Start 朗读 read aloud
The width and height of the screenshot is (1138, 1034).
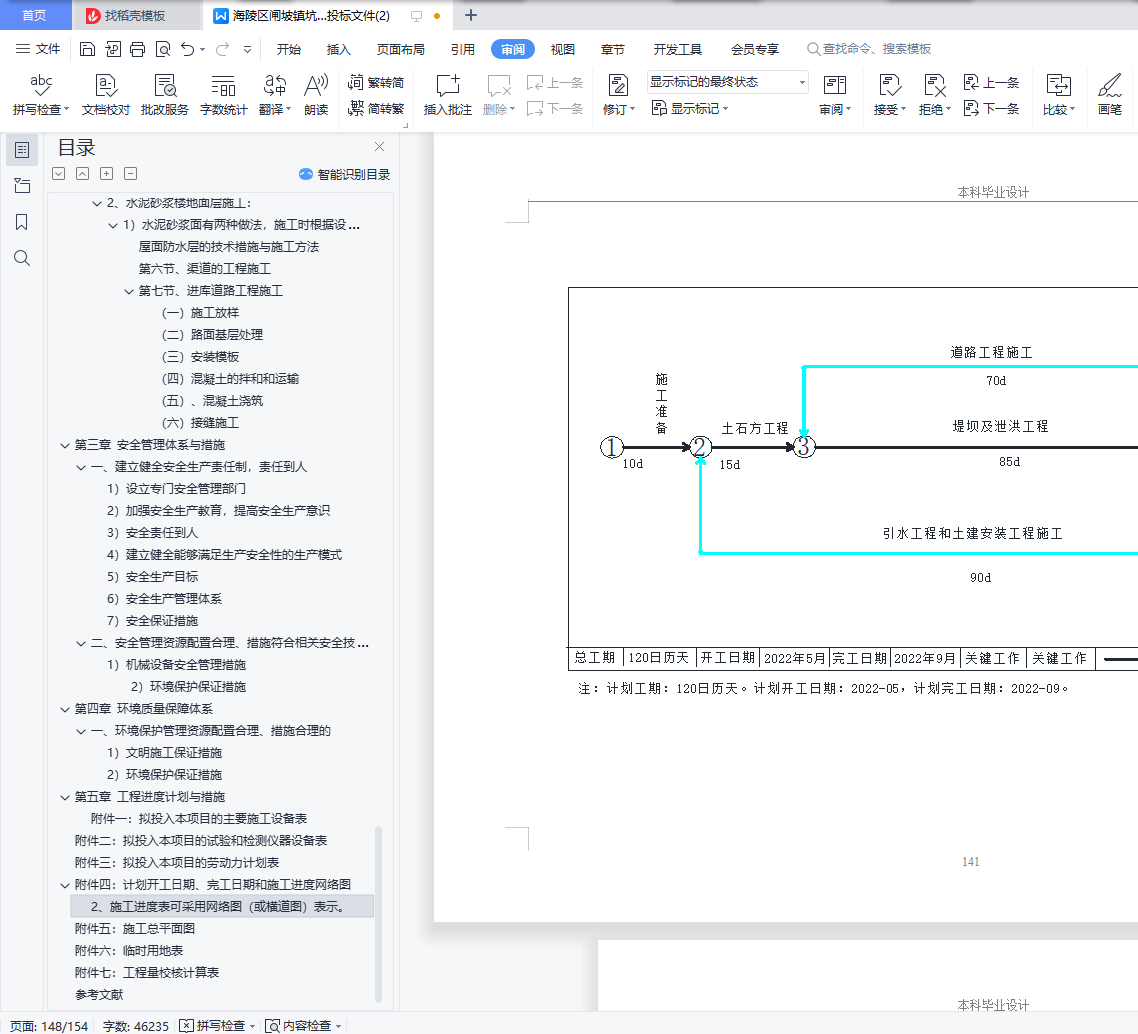pyautogui.click(x=316, y=94)
